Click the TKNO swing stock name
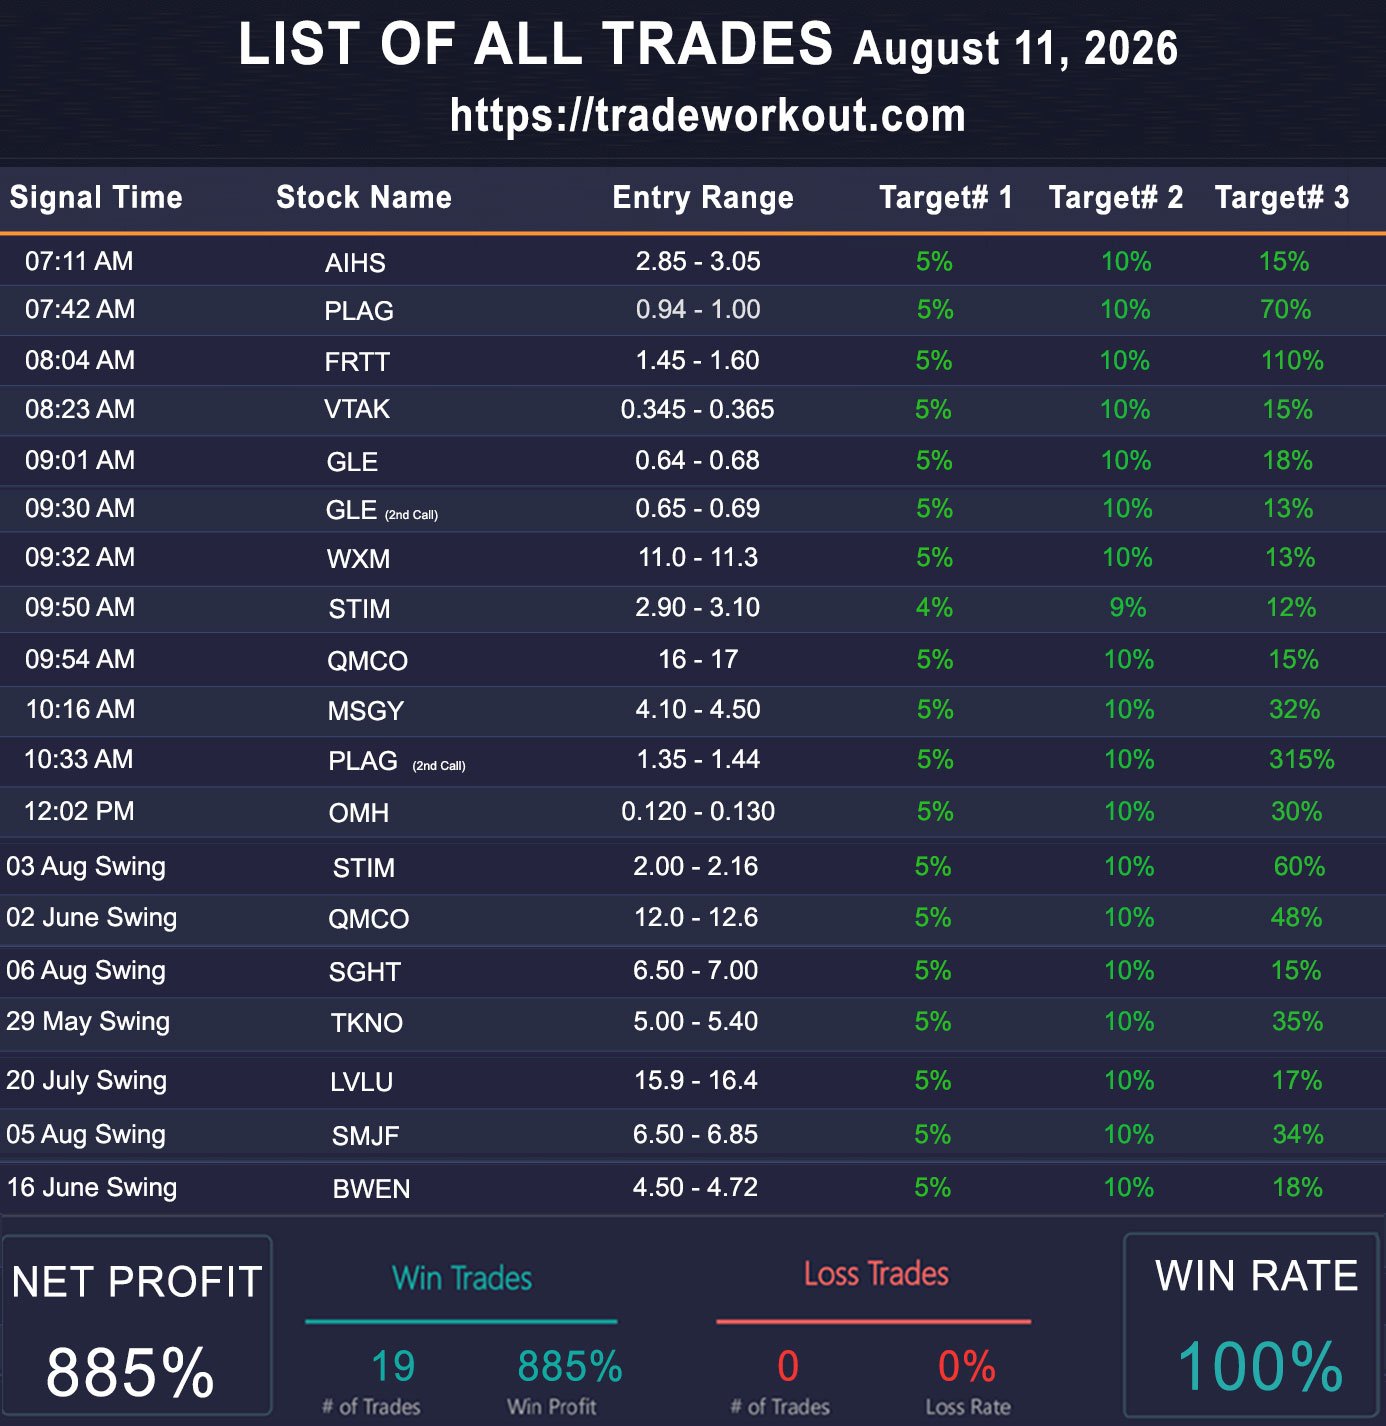The image size is (1386, 1426). [x=367, y=1023]
